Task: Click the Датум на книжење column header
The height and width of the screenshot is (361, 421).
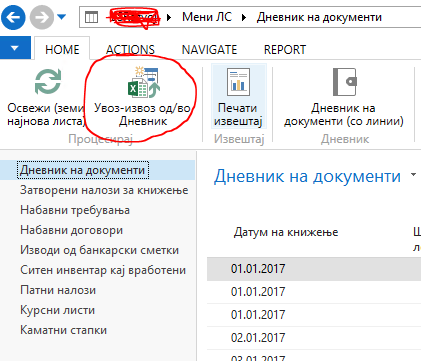Action: (x=286, y=232)
